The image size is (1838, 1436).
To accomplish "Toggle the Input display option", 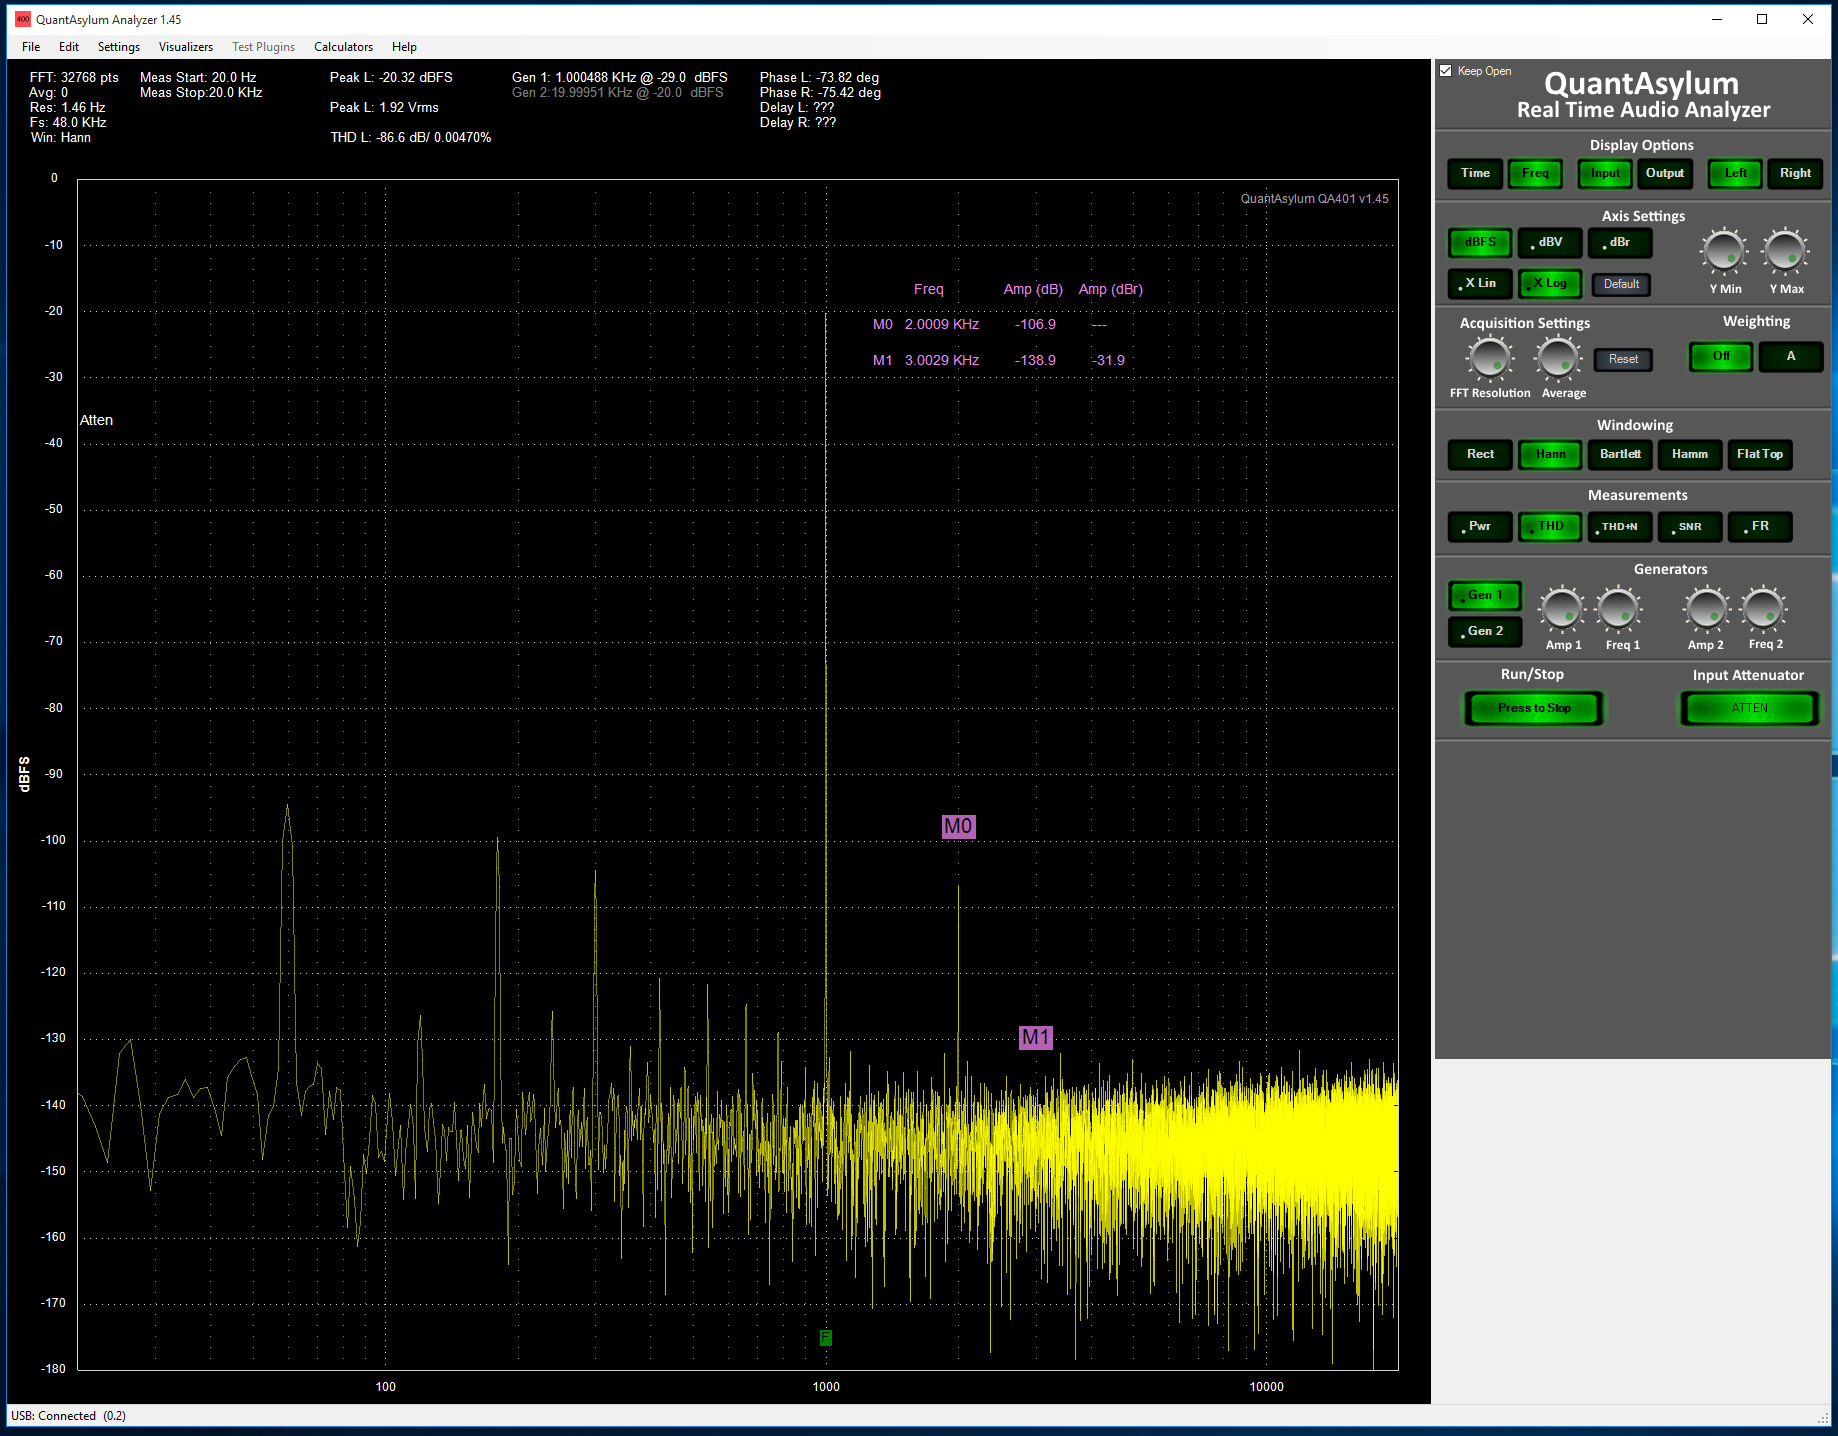I will pyautogui.click(x=1605, y=173).
